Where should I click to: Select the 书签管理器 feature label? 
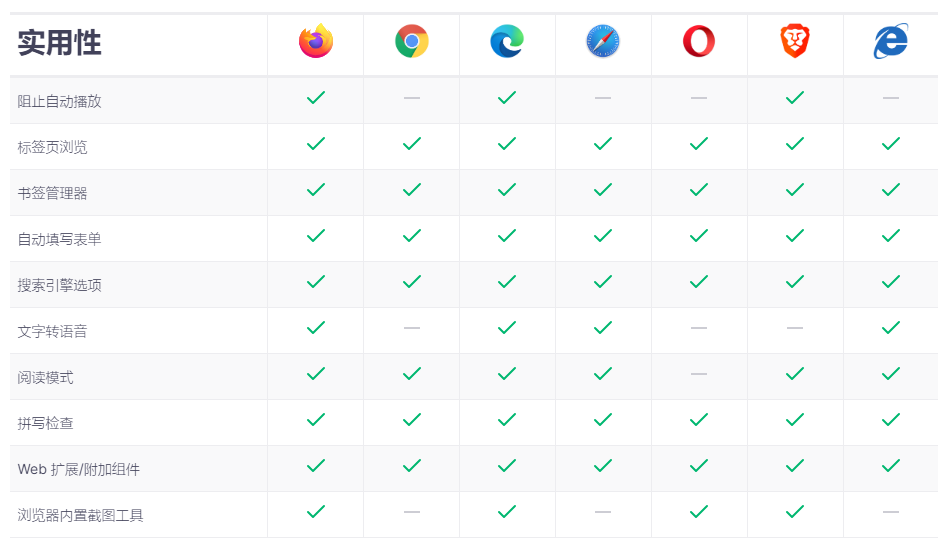(52, 193)
